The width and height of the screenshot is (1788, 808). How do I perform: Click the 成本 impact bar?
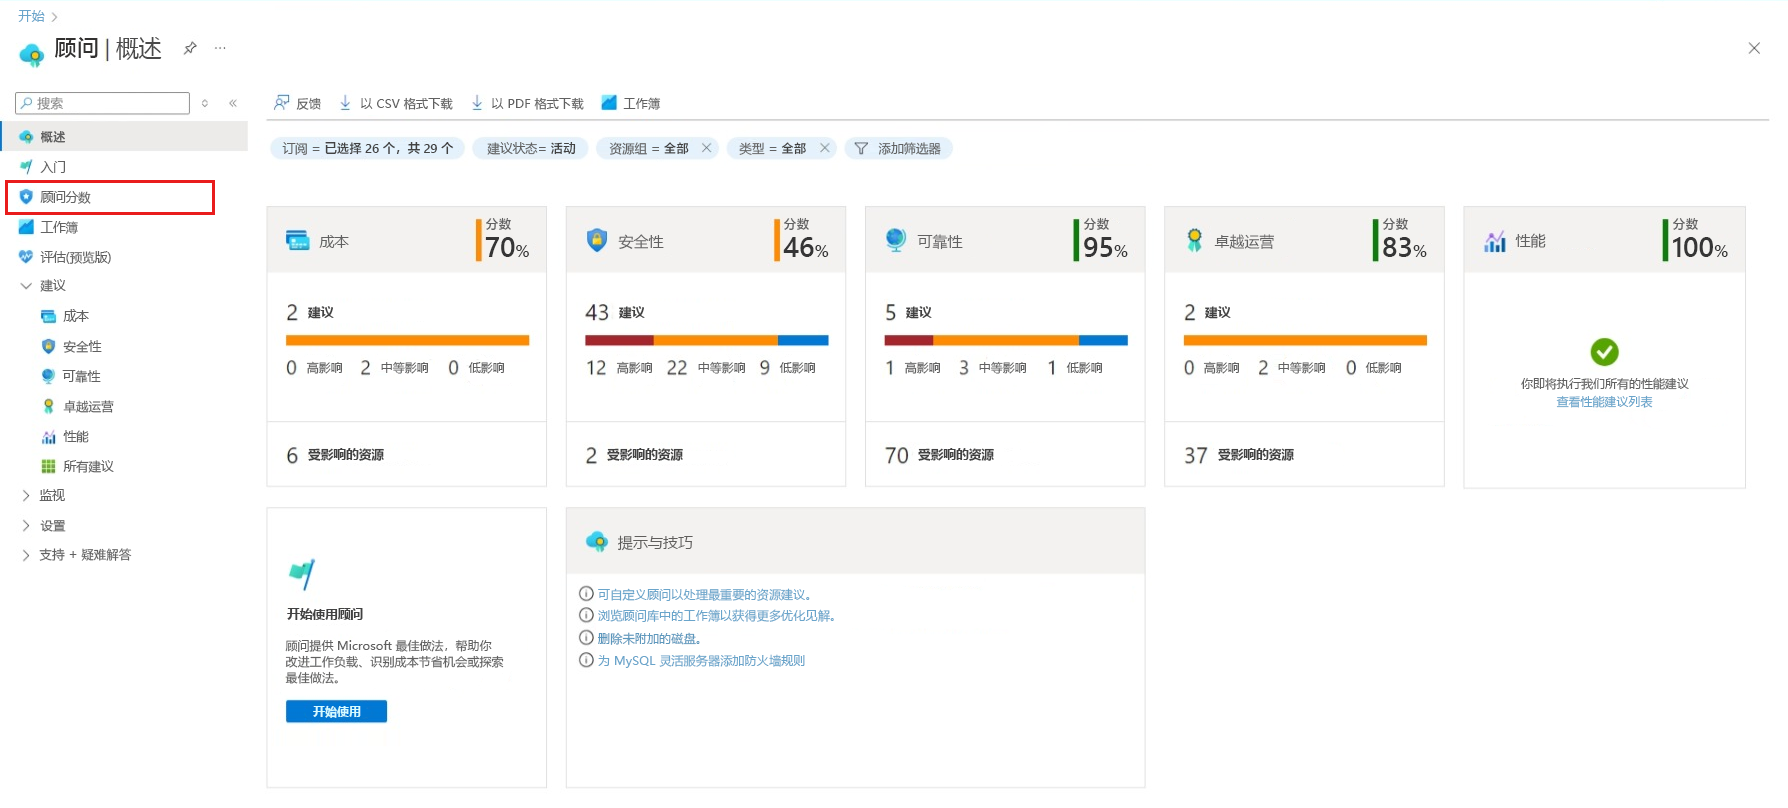coord(407,340)
